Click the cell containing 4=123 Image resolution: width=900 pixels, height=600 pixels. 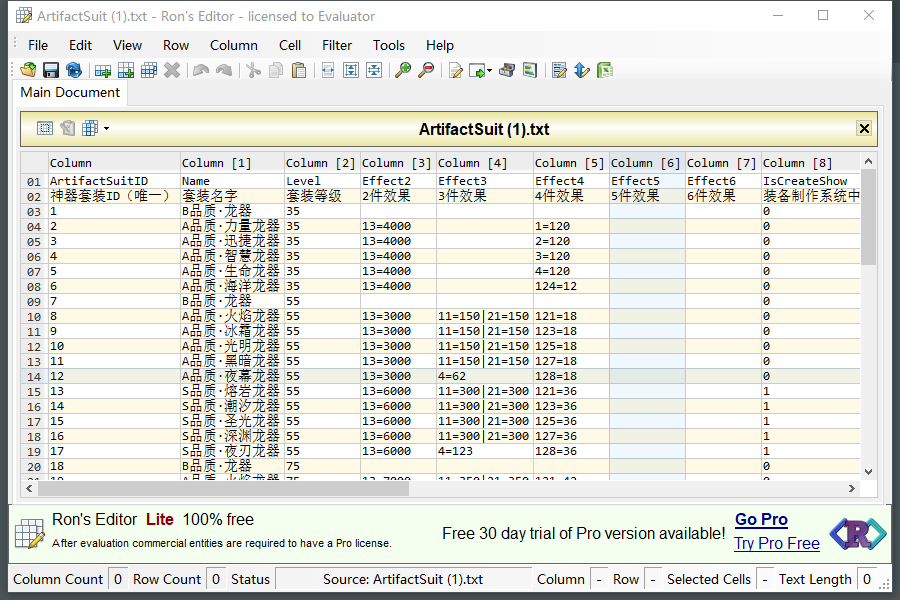pyautogui.click(x=484, y=451)
